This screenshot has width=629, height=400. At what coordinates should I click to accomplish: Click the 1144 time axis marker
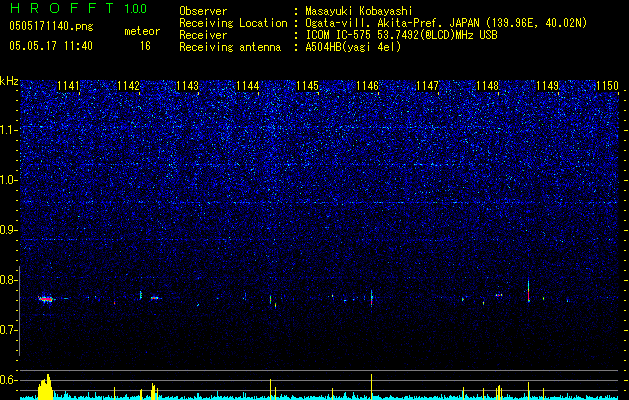point(248,86)
